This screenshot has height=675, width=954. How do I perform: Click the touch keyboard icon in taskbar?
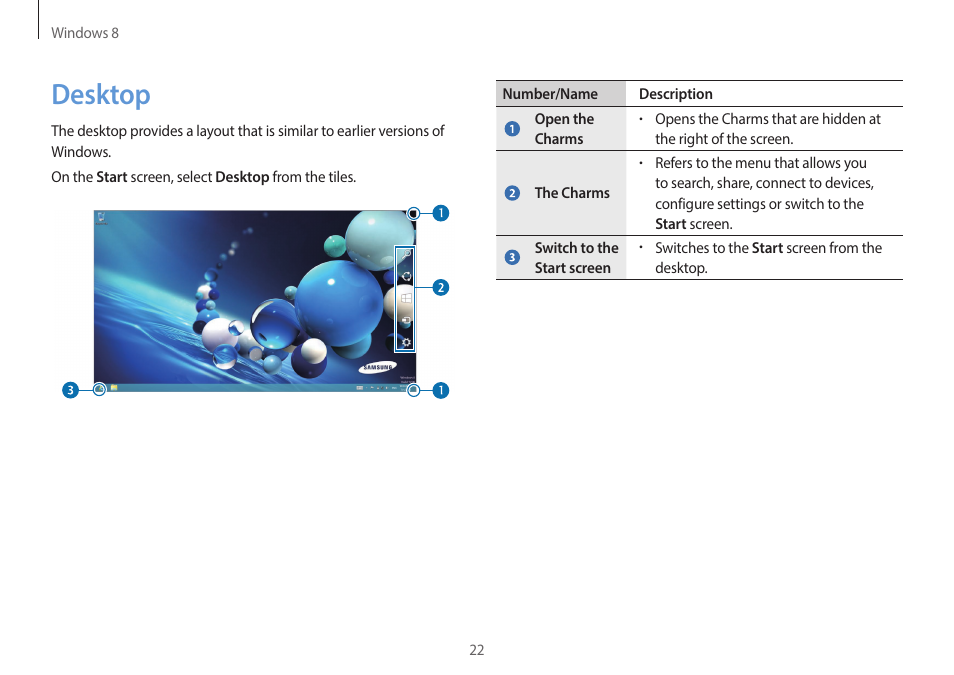tap(360, 388)
